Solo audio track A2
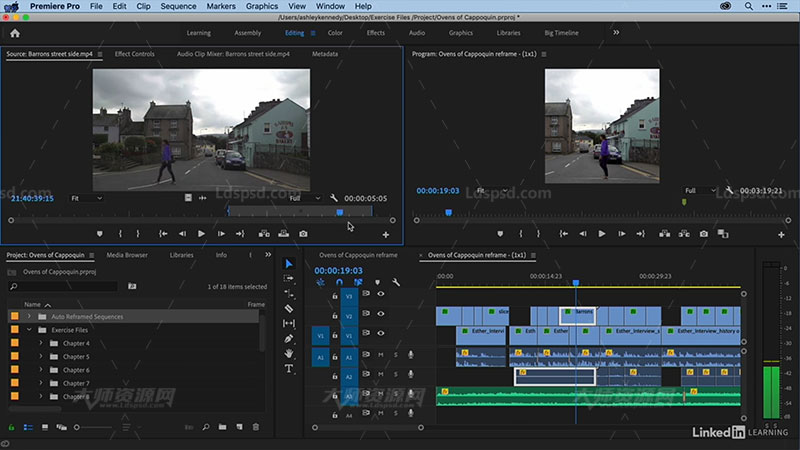800x450 pixels. point(395,374)
